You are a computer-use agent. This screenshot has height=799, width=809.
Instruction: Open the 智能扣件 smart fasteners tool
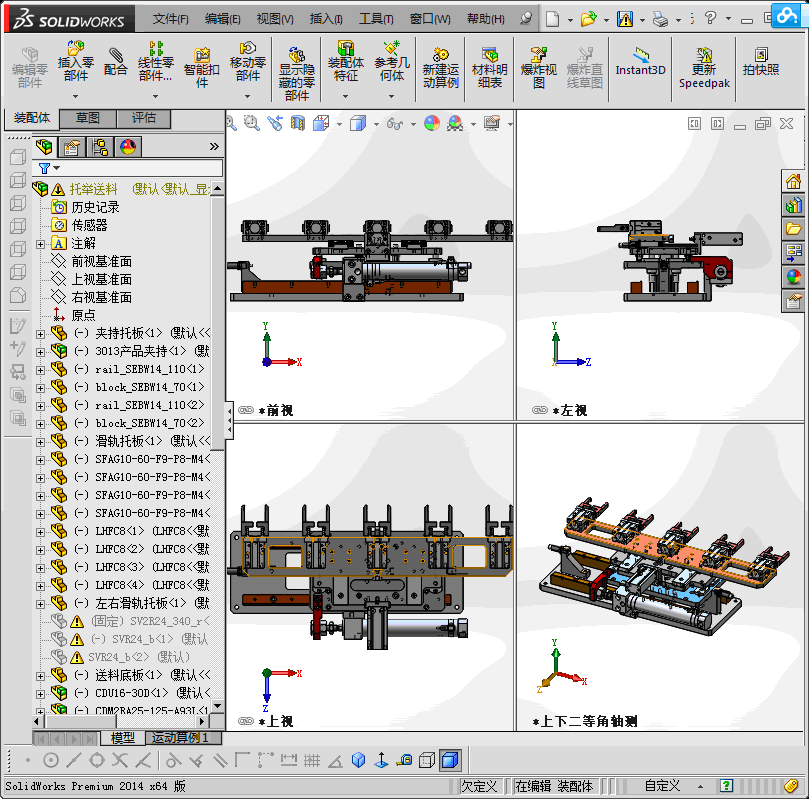coord(202,67)
